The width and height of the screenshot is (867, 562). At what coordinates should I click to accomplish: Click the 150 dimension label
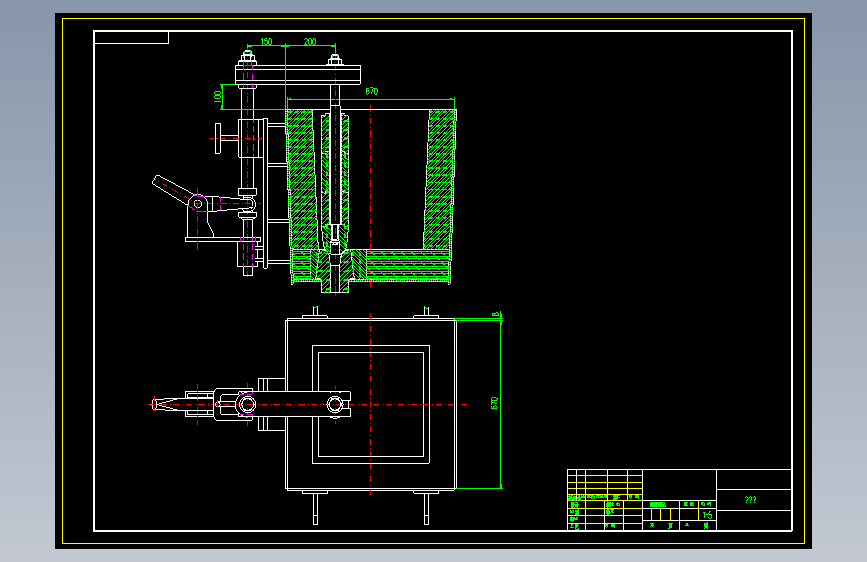click(266, 41)
